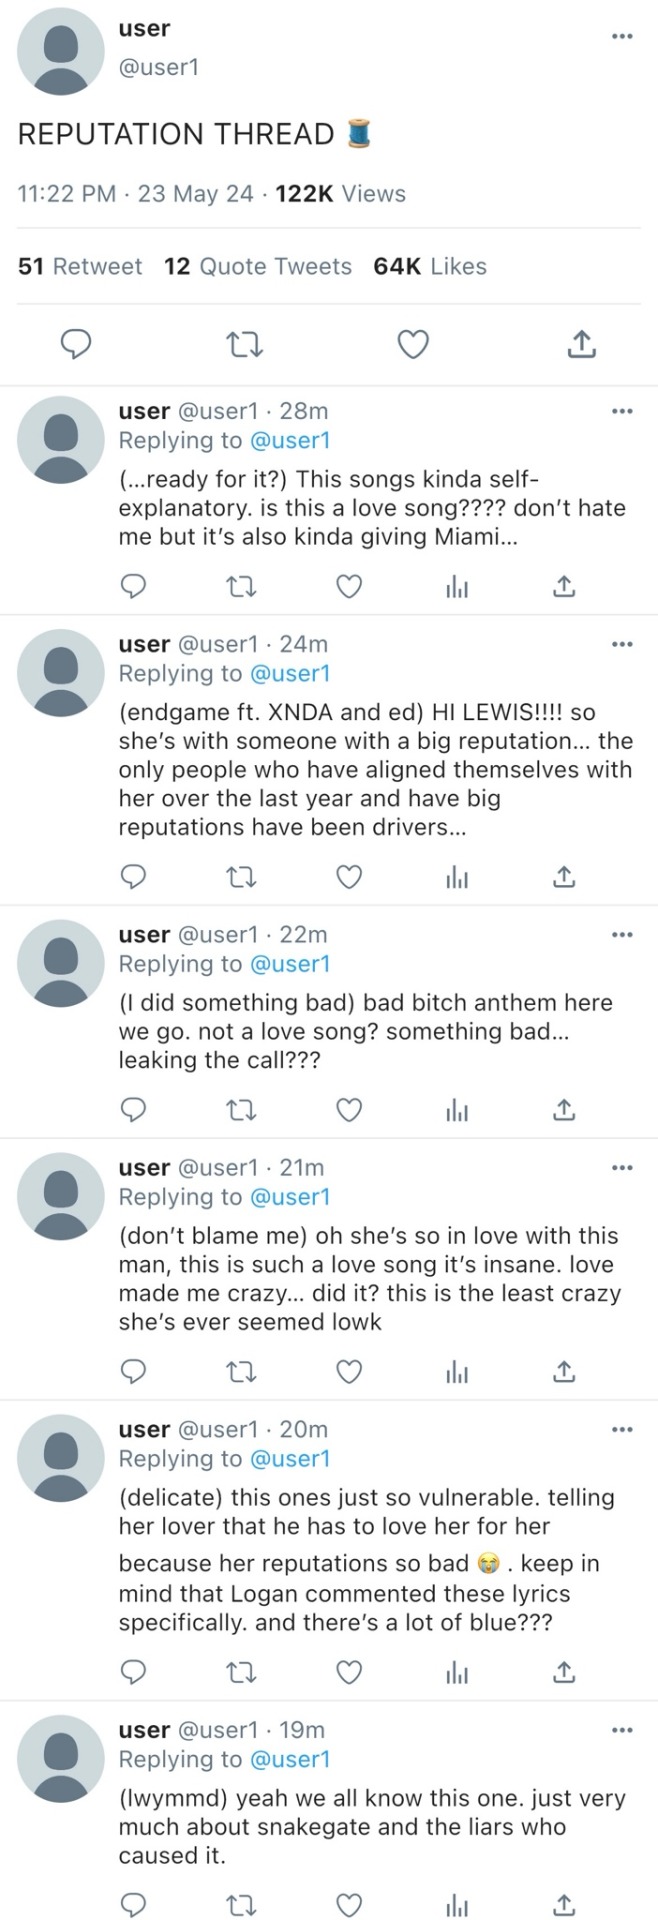Screen dimensions: 658x1920
Task: Like the '(lwymmd)' snakegate tweet
Action: (348, 1905)
